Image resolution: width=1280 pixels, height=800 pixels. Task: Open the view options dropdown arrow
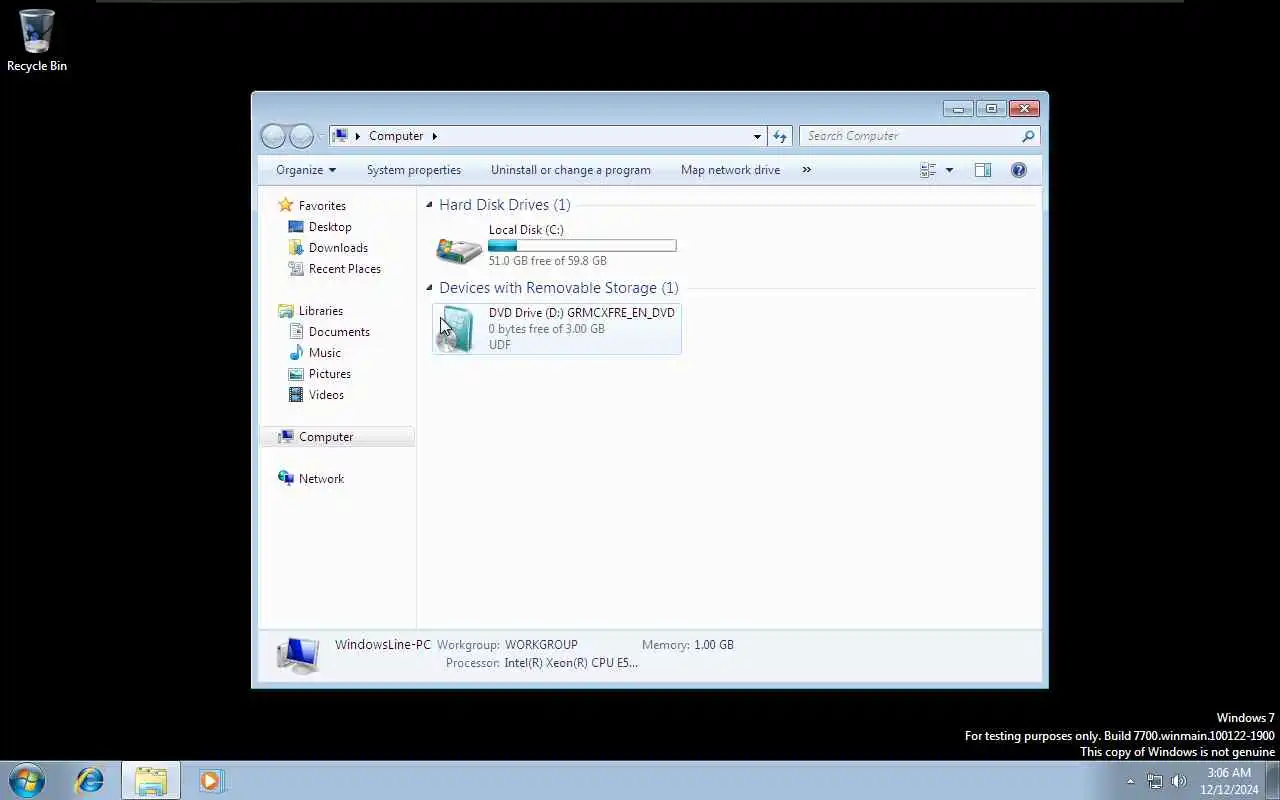949,170
